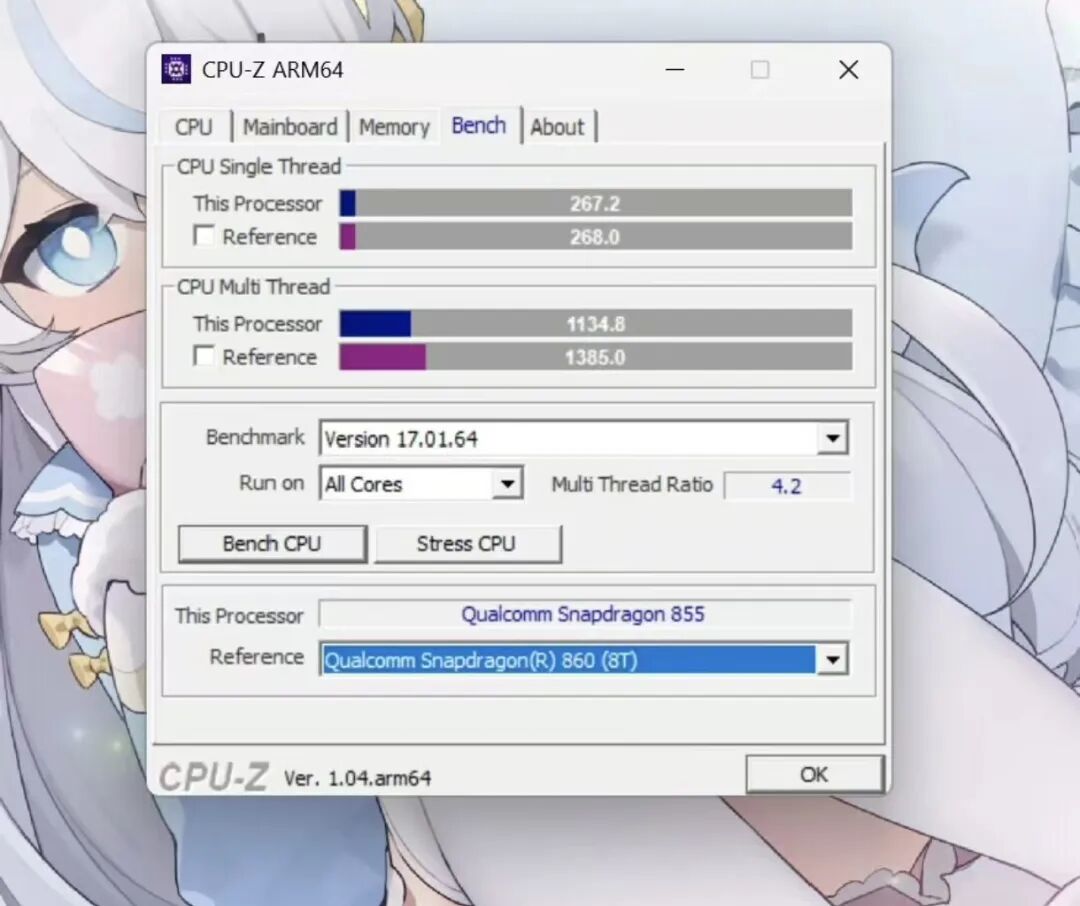Click the CPU-Z logo at bottom left

point(213,777)
